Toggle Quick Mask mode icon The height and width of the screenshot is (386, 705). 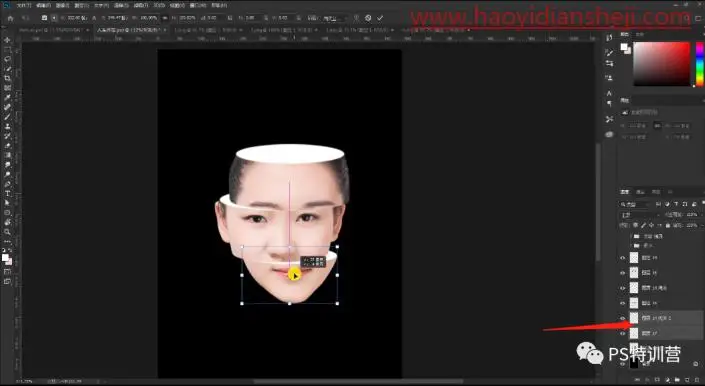(7, 272)
